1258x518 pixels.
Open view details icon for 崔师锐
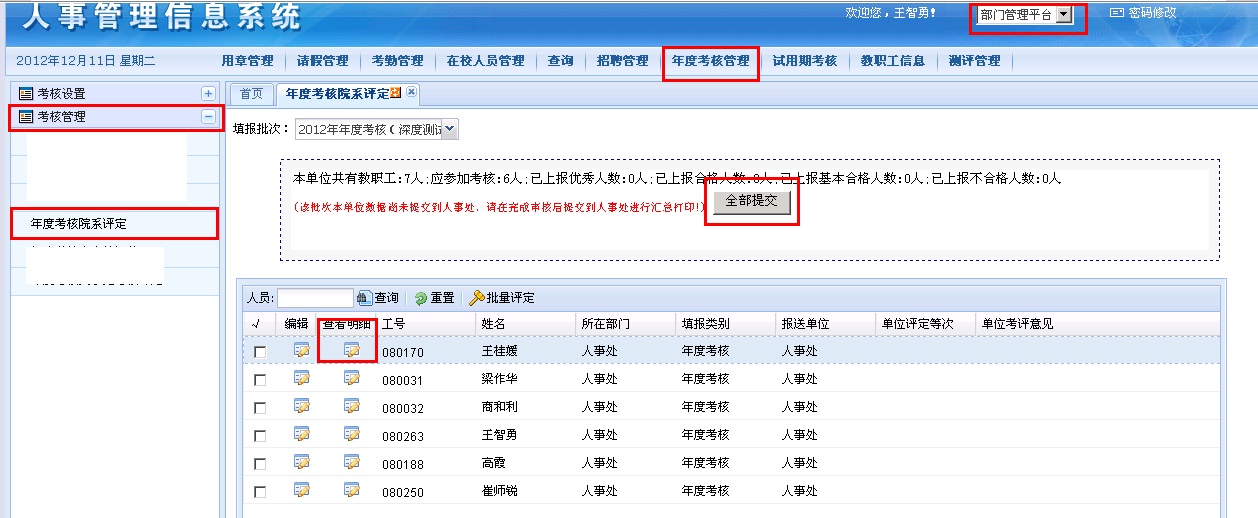351,490
